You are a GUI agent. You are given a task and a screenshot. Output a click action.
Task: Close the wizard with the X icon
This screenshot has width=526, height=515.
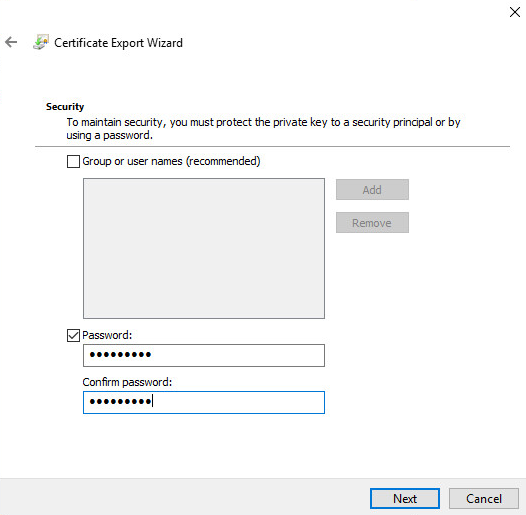click(515, 12)
